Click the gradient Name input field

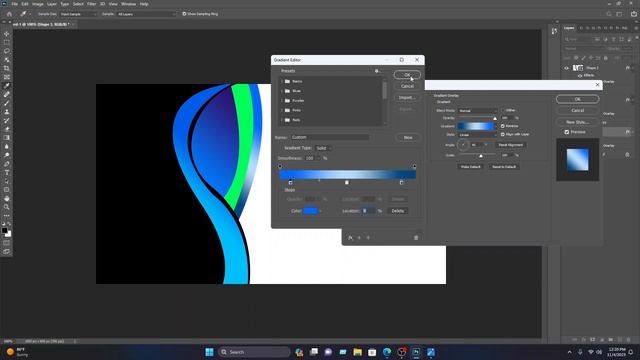330,138
